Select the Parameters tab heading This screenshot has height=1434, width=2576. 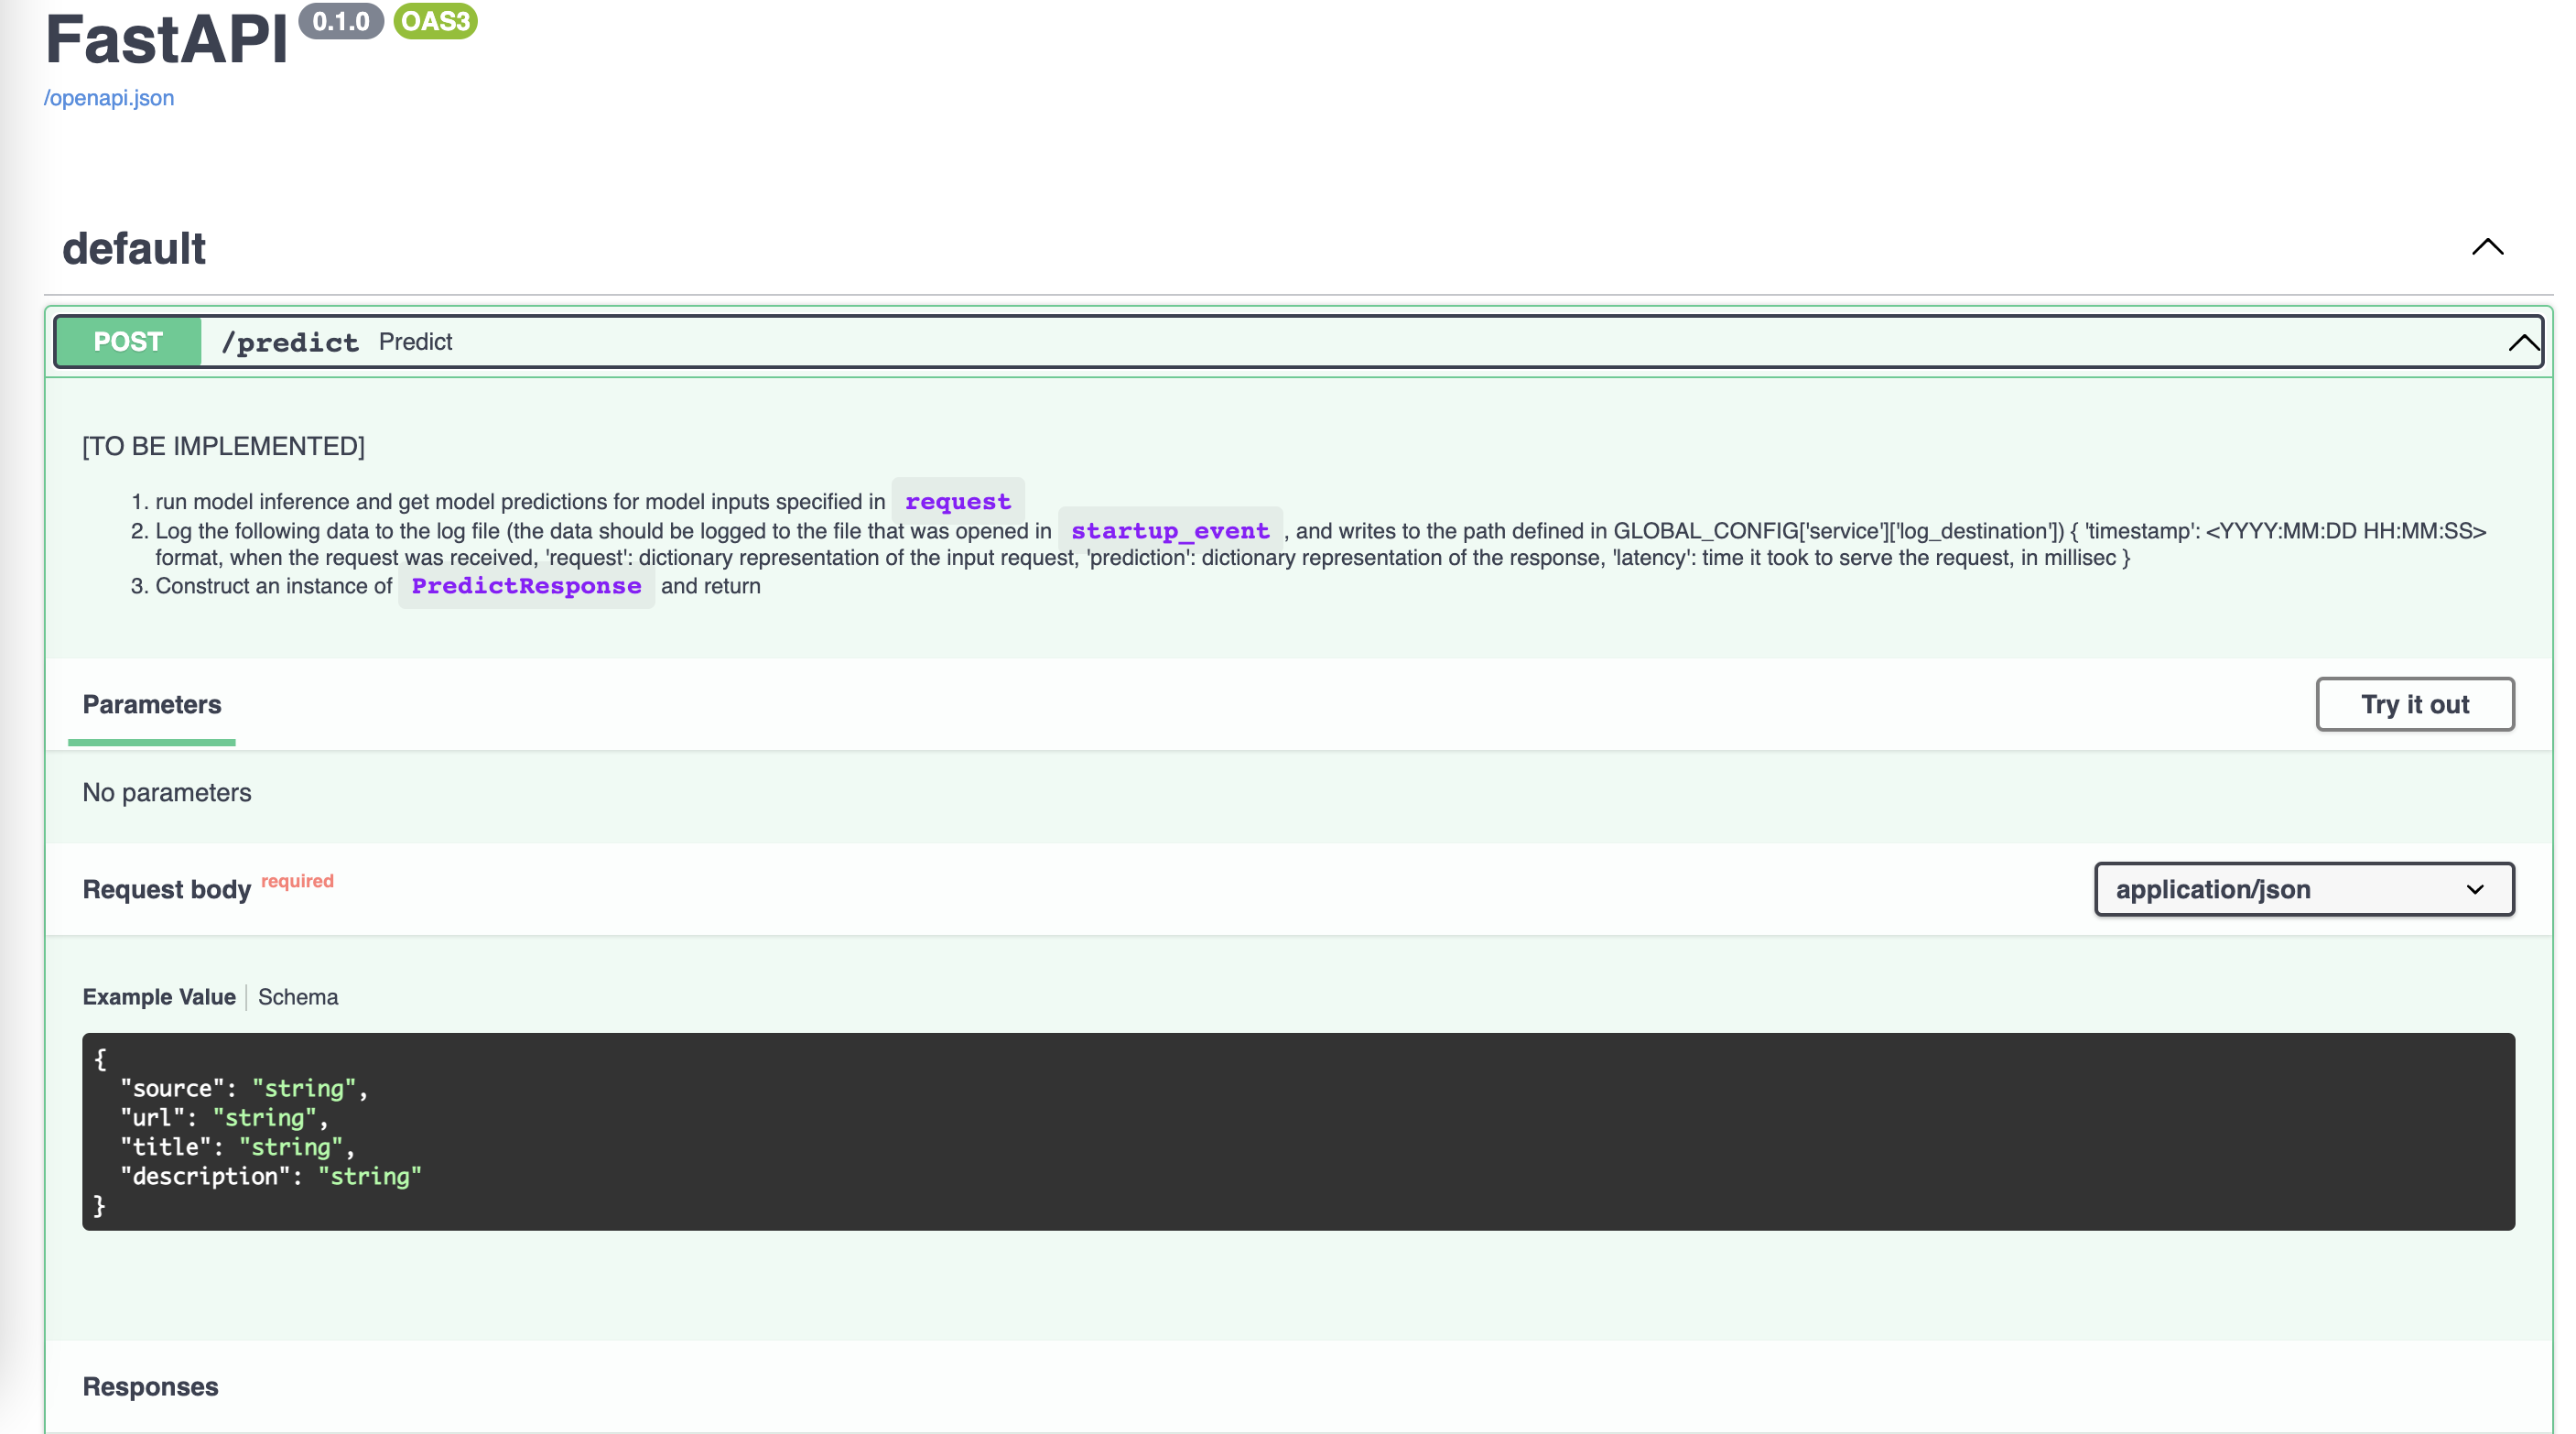click(x=152, y=704)
